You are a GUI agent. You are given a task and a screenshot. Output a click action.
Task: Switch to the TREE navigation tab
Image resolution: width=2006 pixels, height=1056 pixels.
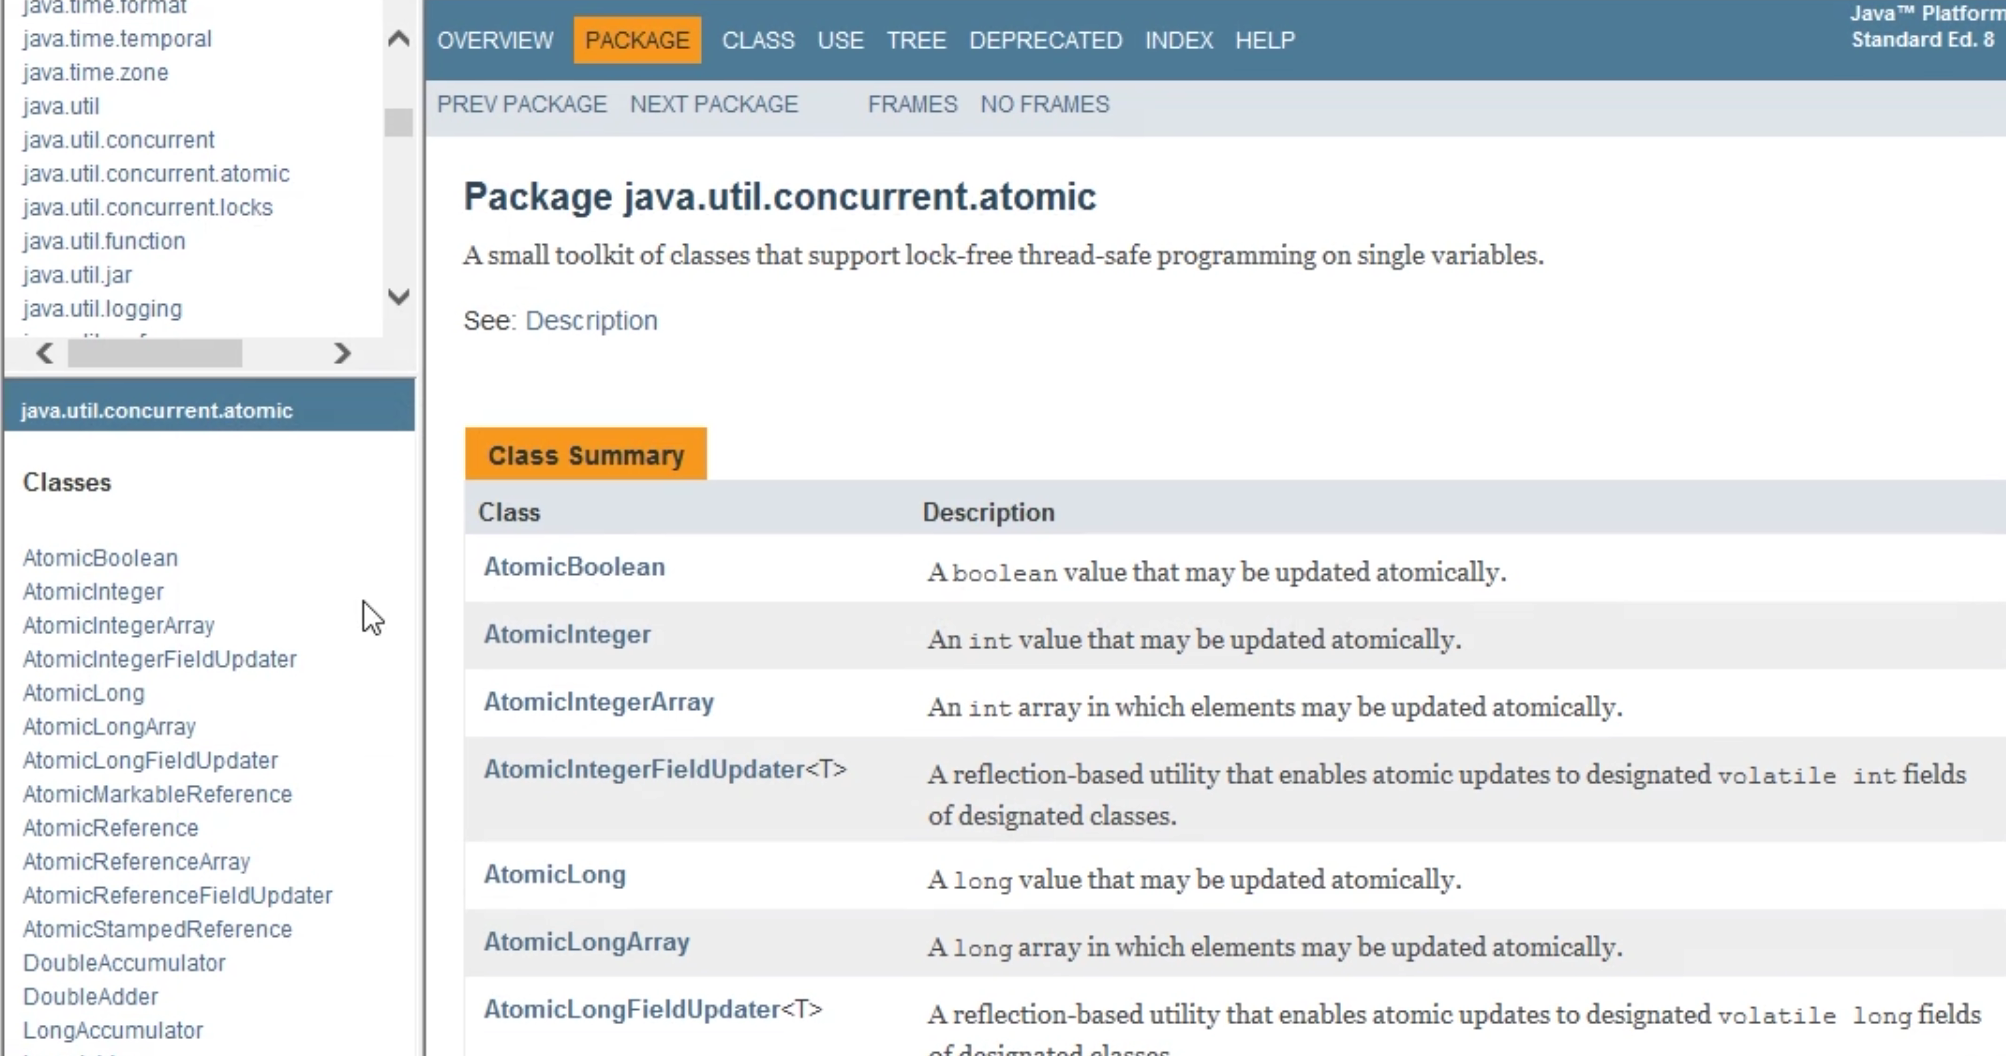tap(916, 41)
